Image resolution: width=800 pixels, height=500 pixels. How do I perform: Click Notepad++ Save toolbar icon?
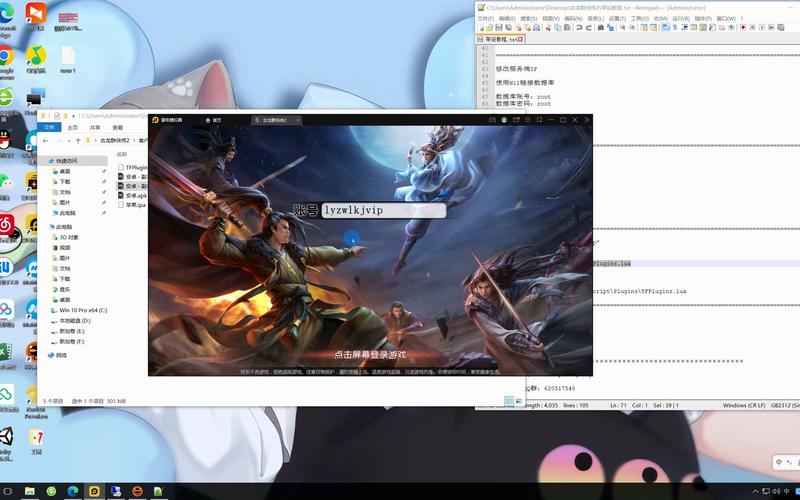(x=499, y=28)
